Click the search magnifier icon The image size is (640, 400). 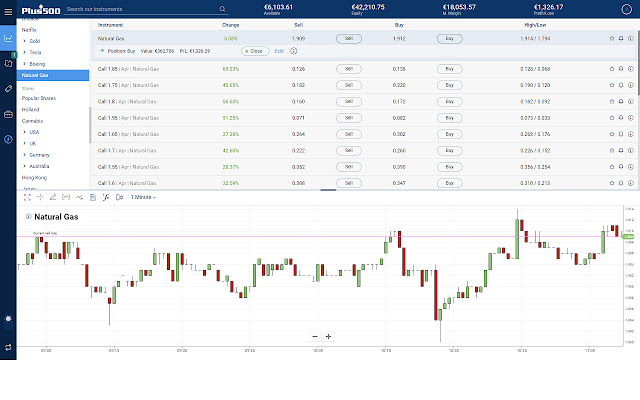[x=222, y=9]
